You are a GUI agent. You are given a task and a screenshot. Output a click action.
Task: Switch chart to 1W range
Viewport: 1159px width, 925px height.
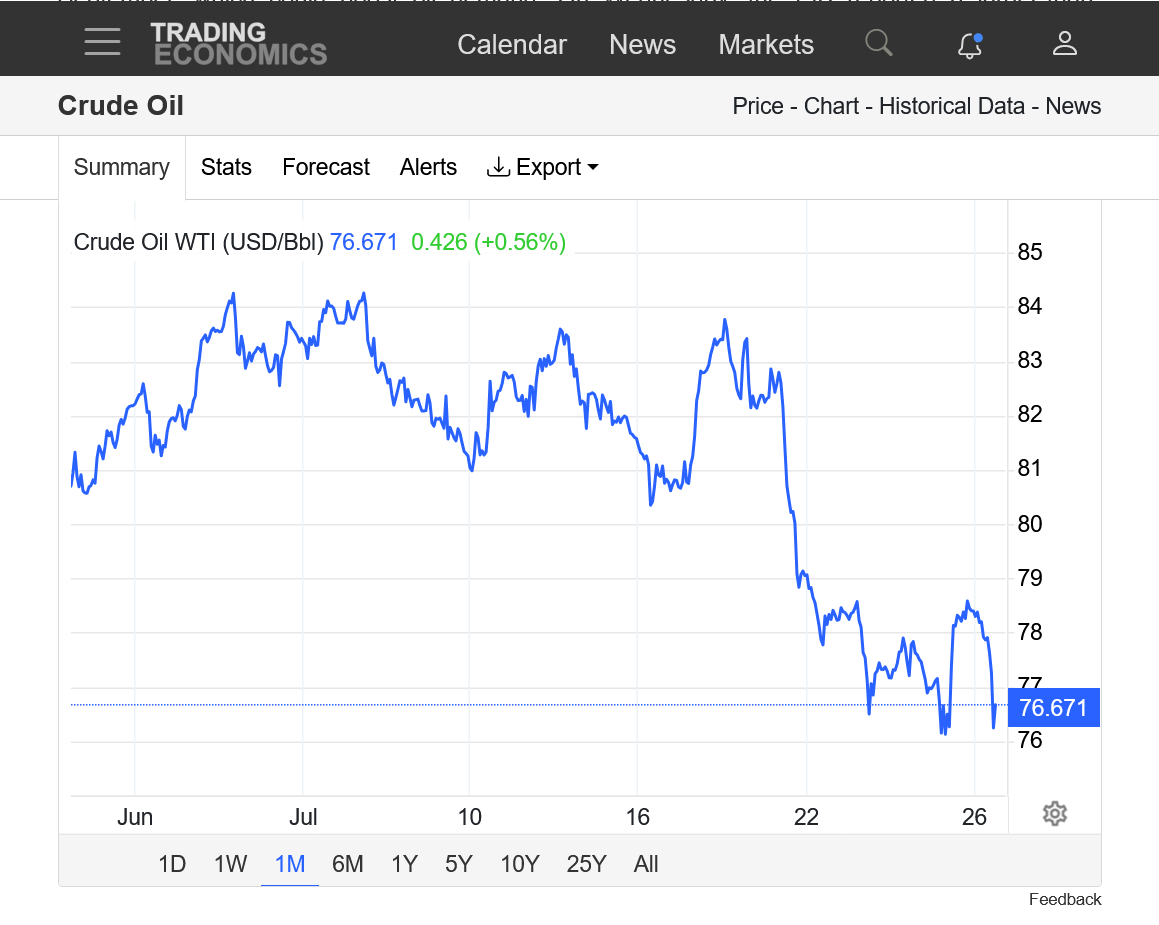click(230, 864)
